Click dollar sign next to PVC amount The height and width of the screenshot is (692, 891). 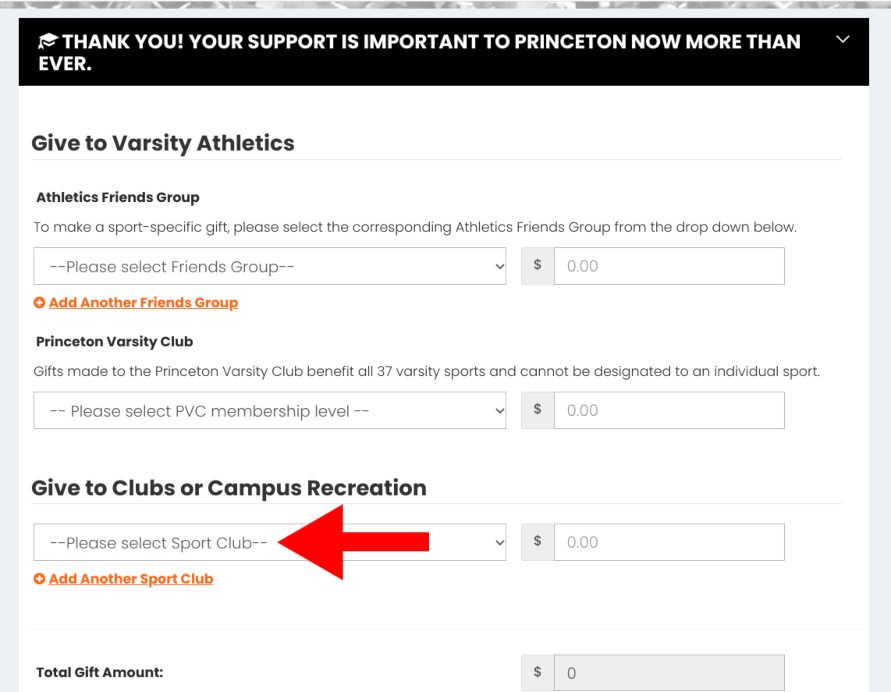pos(538,410)
